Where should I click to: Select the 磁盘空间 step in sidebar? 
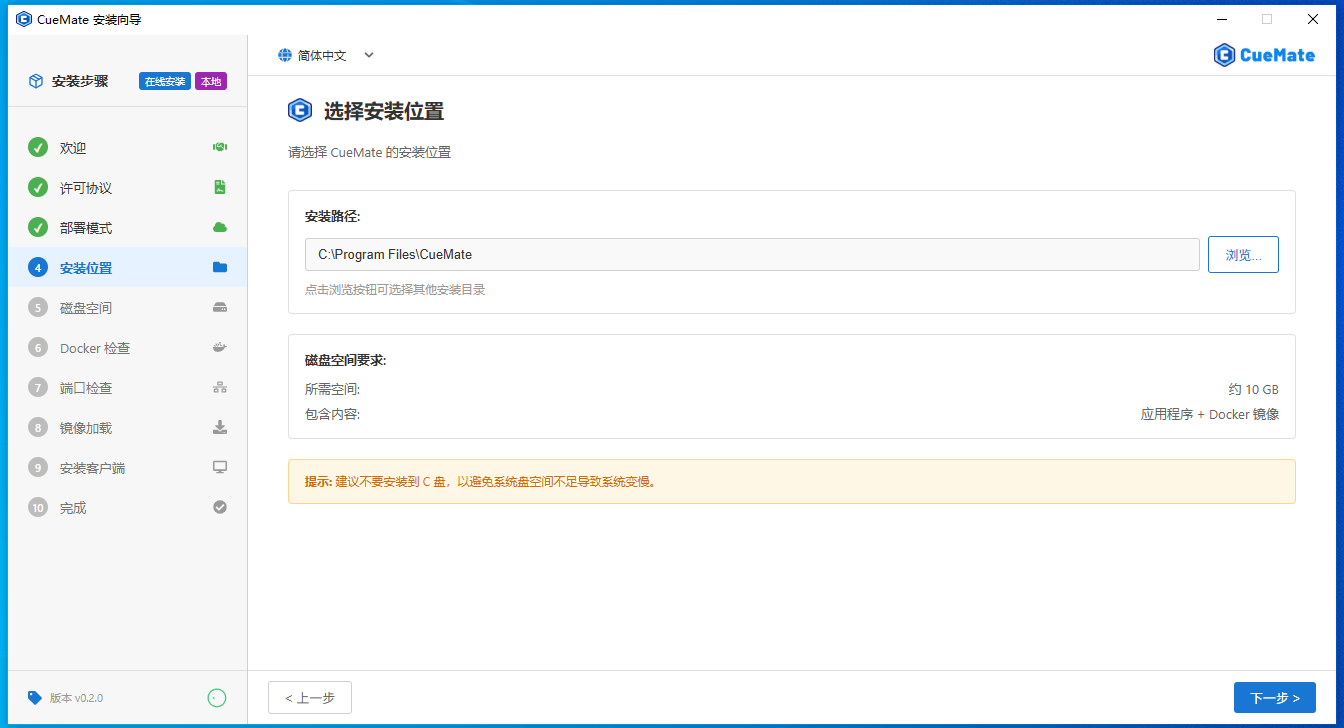pyautogui.click(x=86, y=308)
